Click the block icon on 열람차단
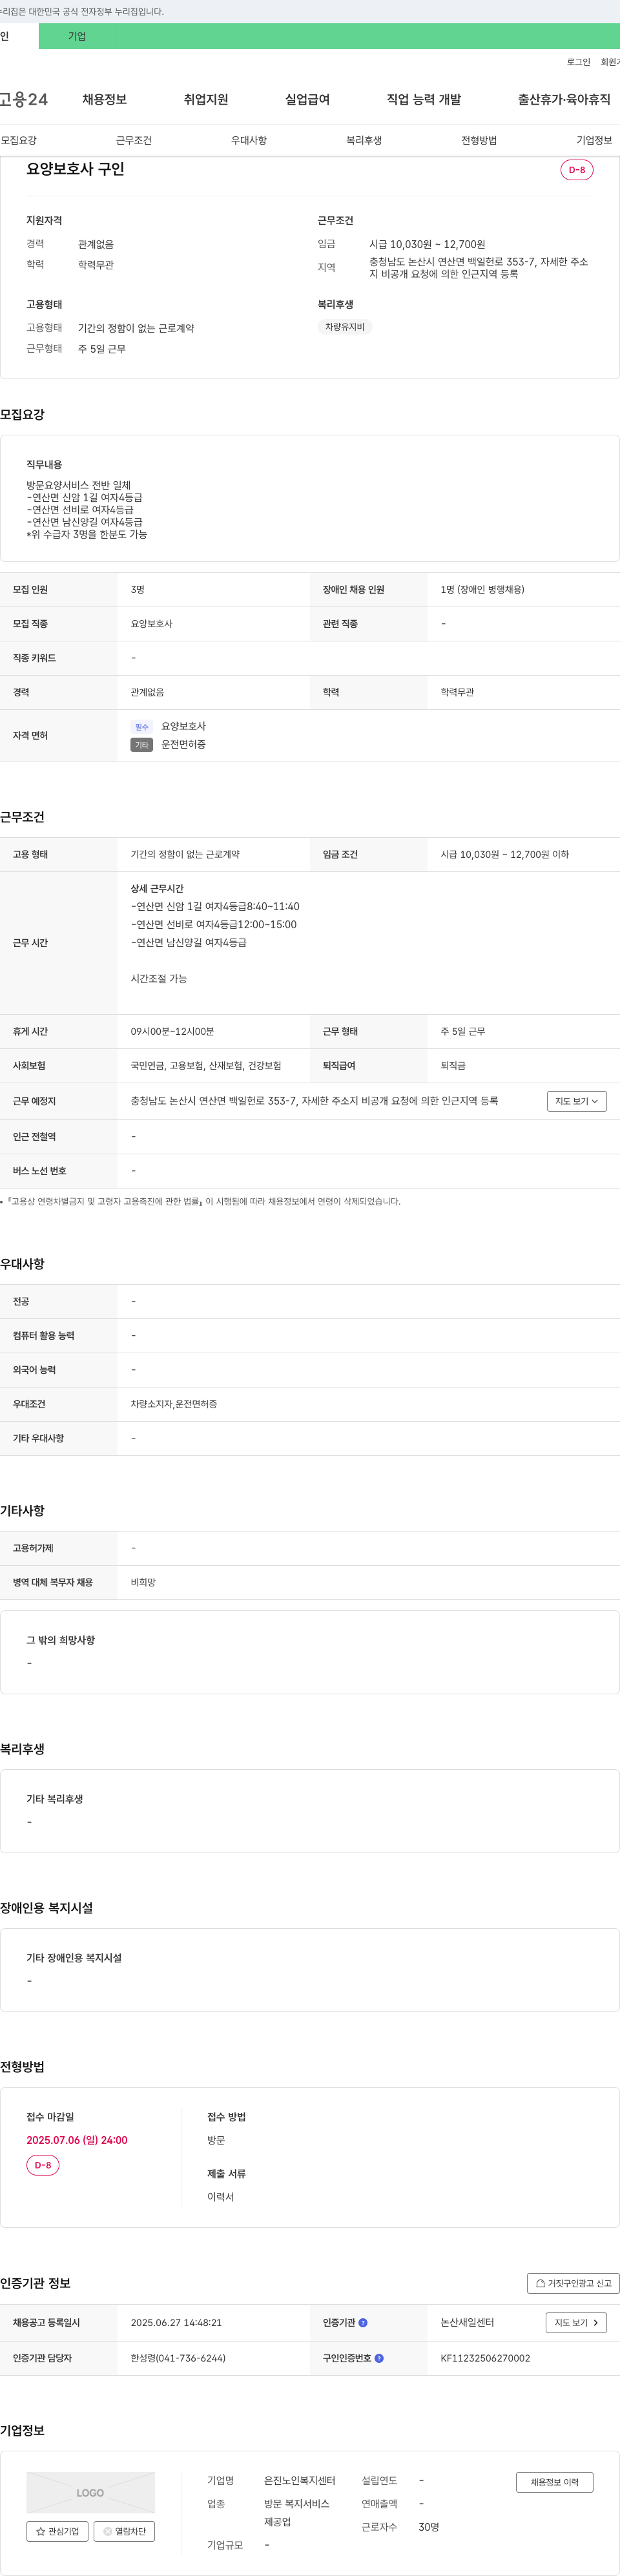620x2576 pixels. [x=108, y=2531]
